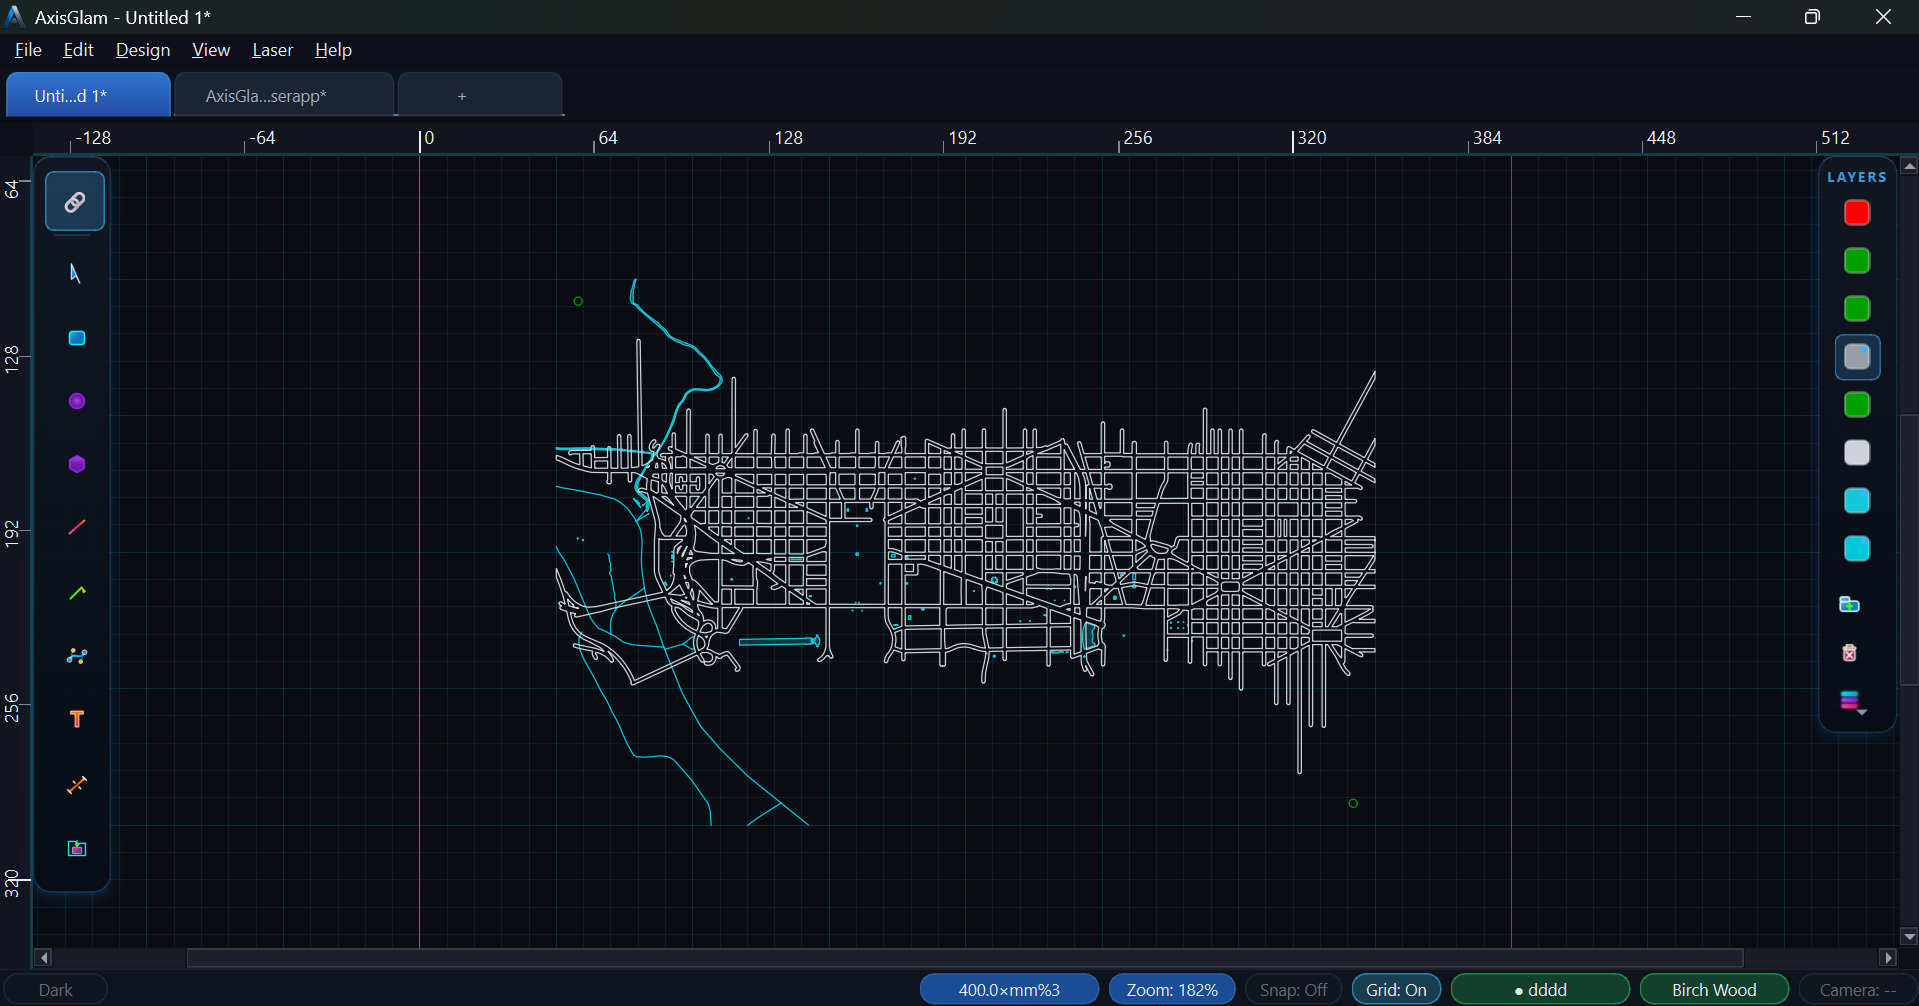
Task: Select the Text tool
Action: pos(75,719)
